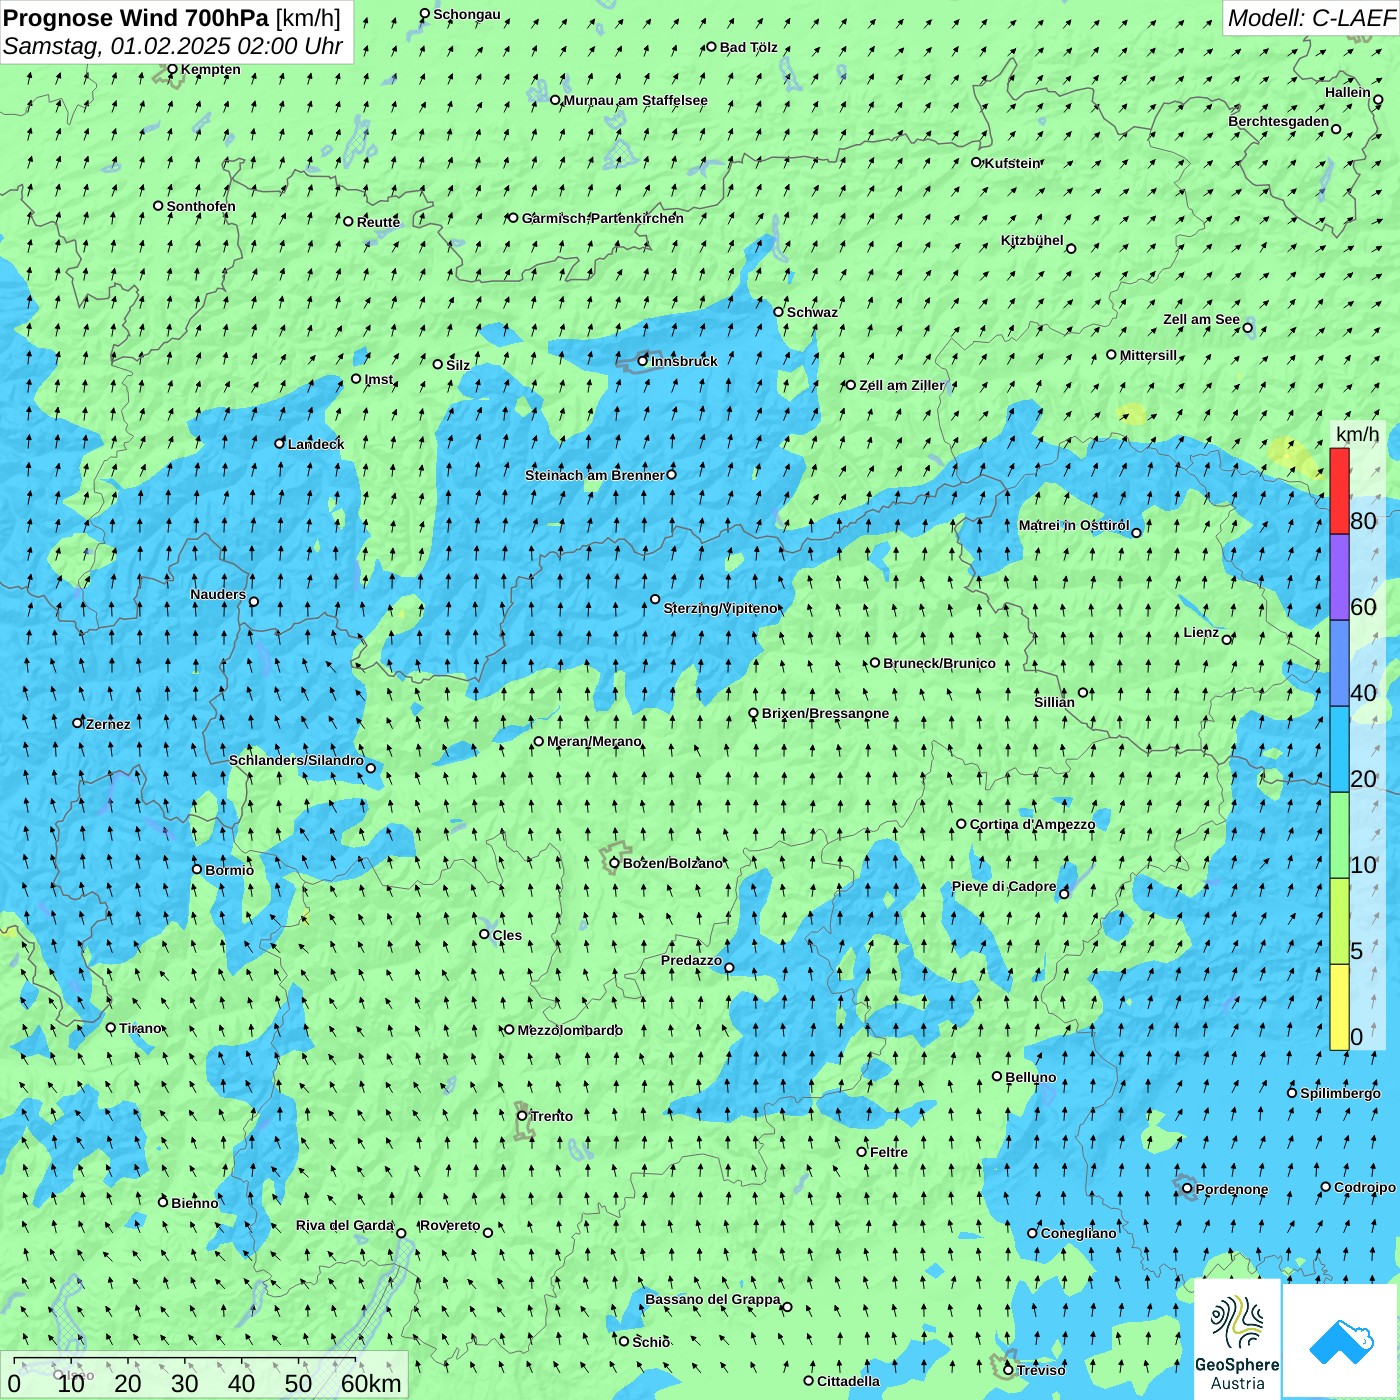Image resolution: width=1400 pixels, height=1400 pixels.
Task: Click the Kempten city marker
Action: pos(172,69)
